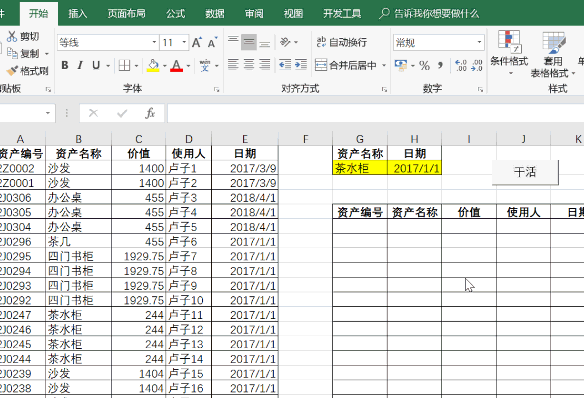The image size is (584, 398).
Task: Select yellow date cell 2017/1/1
Action: [415, 168]
